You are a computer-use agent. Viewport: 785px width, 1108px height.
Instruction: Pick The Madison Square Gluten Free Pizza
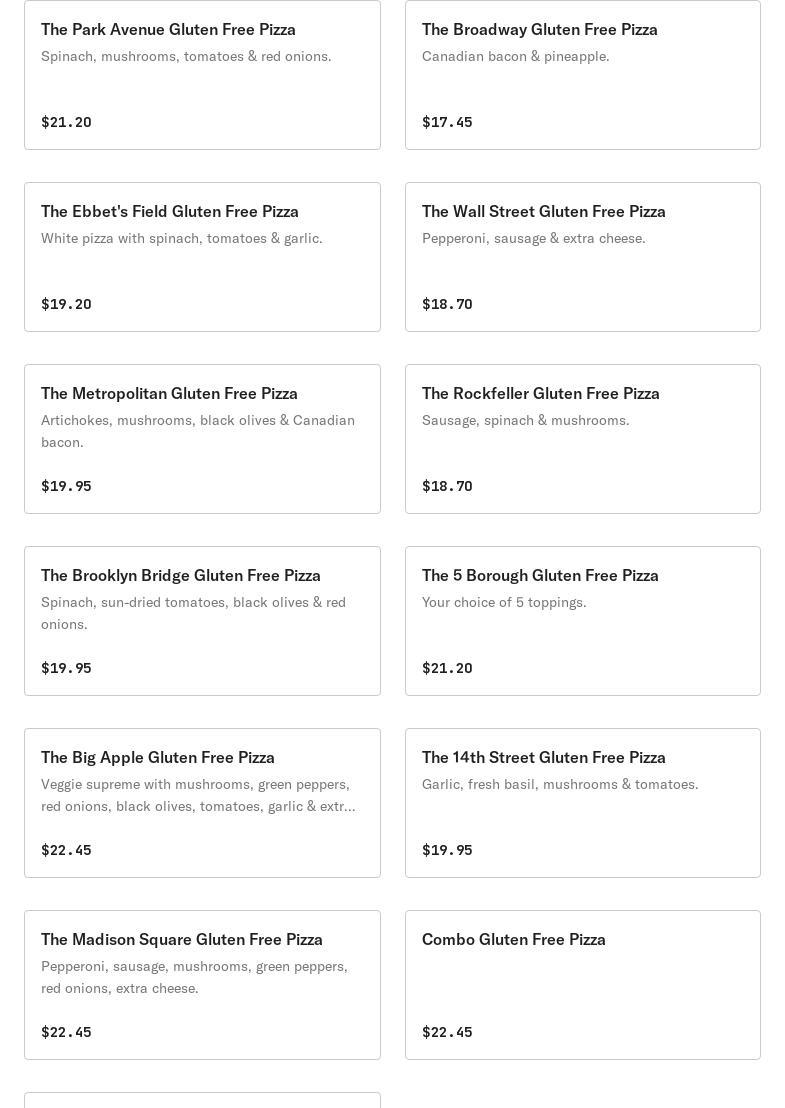click(182, 940)
